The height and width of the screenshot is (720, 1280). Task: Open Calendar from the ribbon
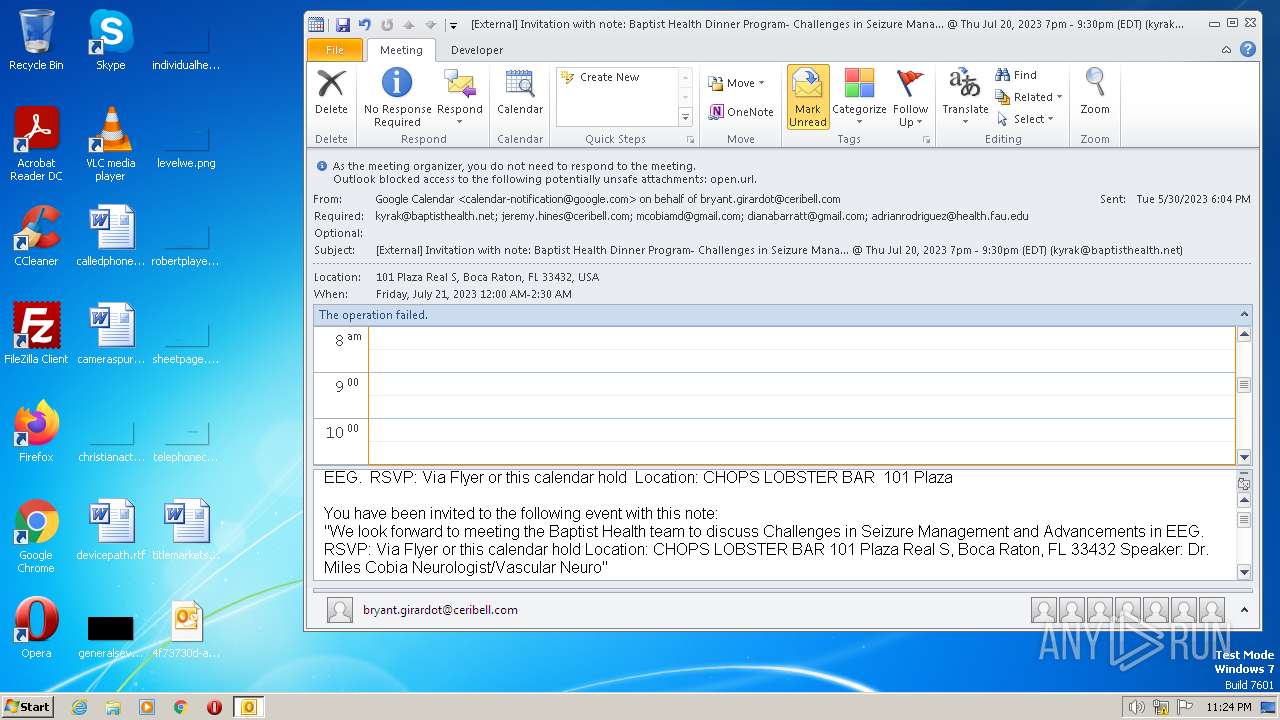[x=520, y=92]
